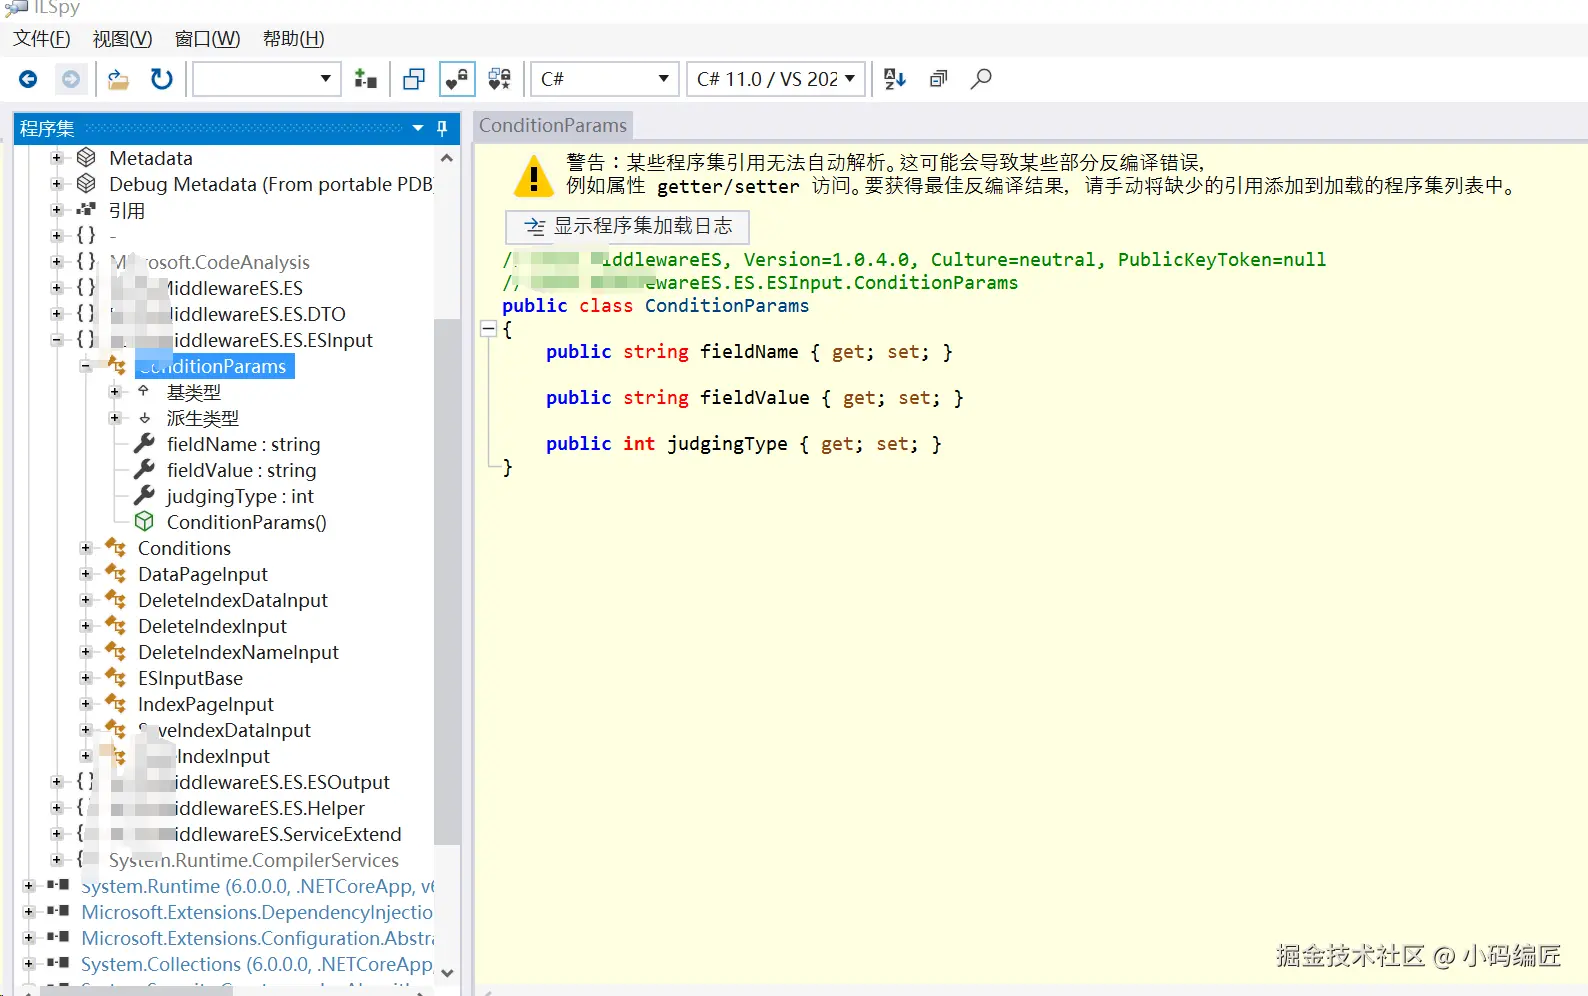Click the Open assembly folder icon
The height and width of the screenshot is (996, 1588).
click(118, 79)
